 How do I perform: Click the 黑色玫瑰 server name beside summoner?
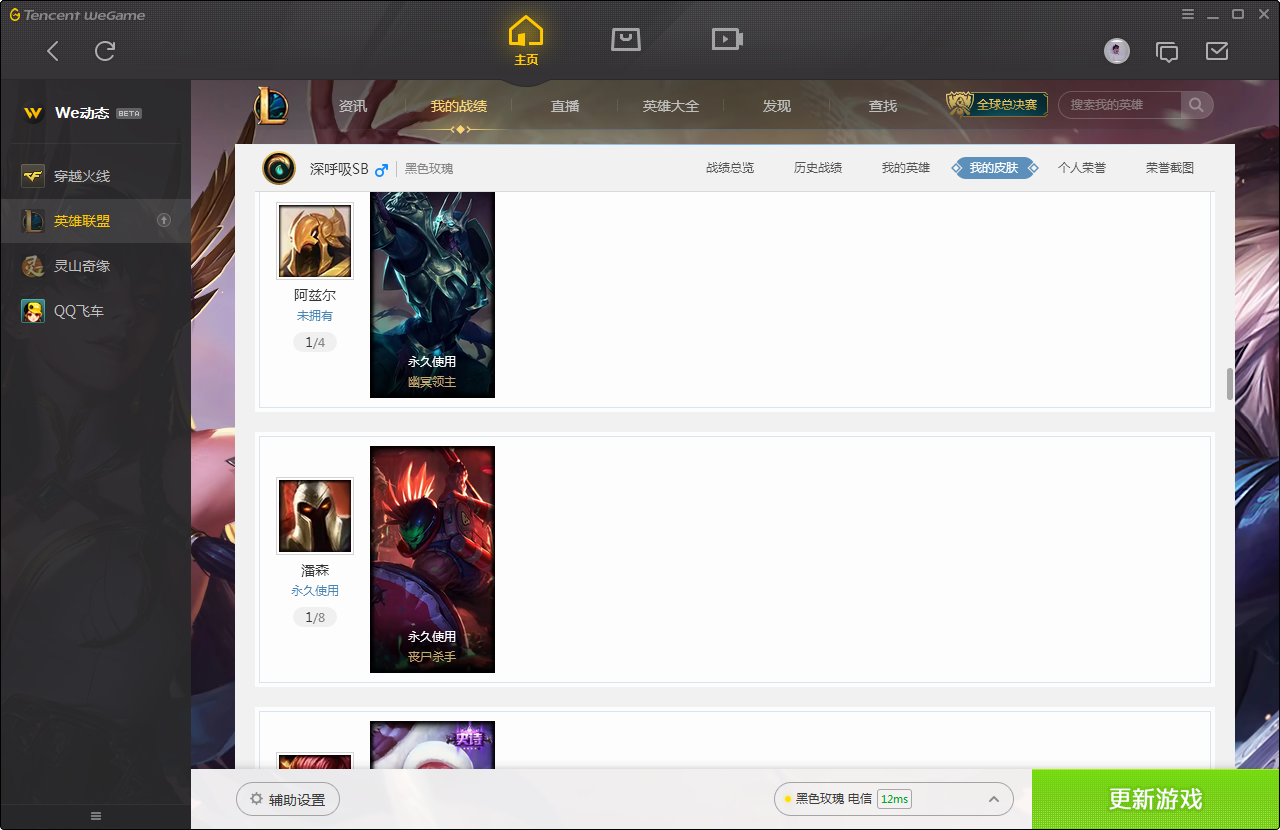click(x=429, y=169)
